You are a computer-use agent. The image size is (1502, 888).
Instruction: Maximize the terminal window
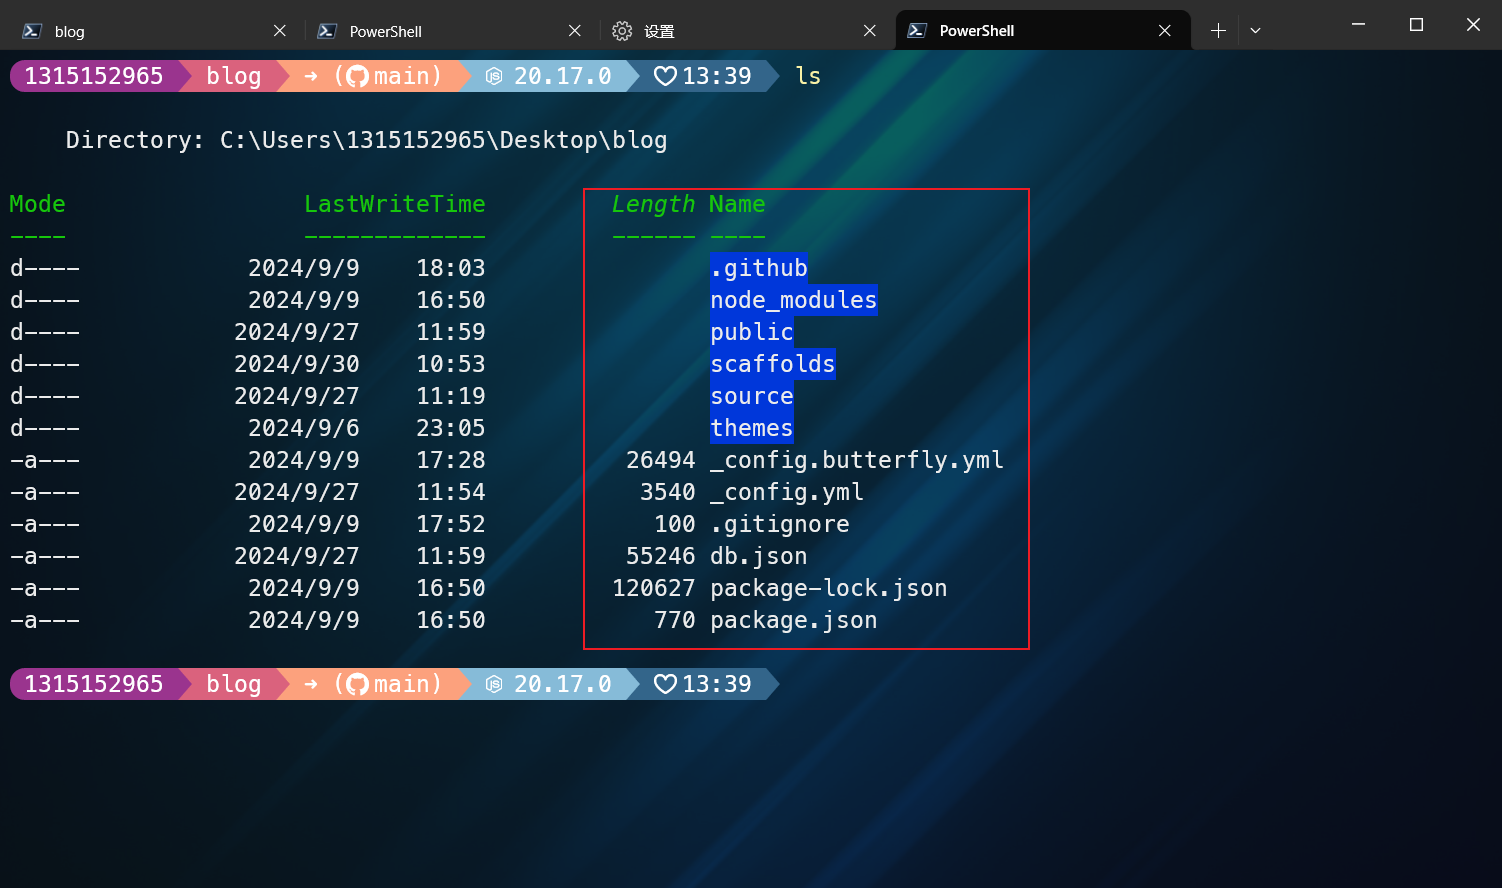pos(1416,25)
